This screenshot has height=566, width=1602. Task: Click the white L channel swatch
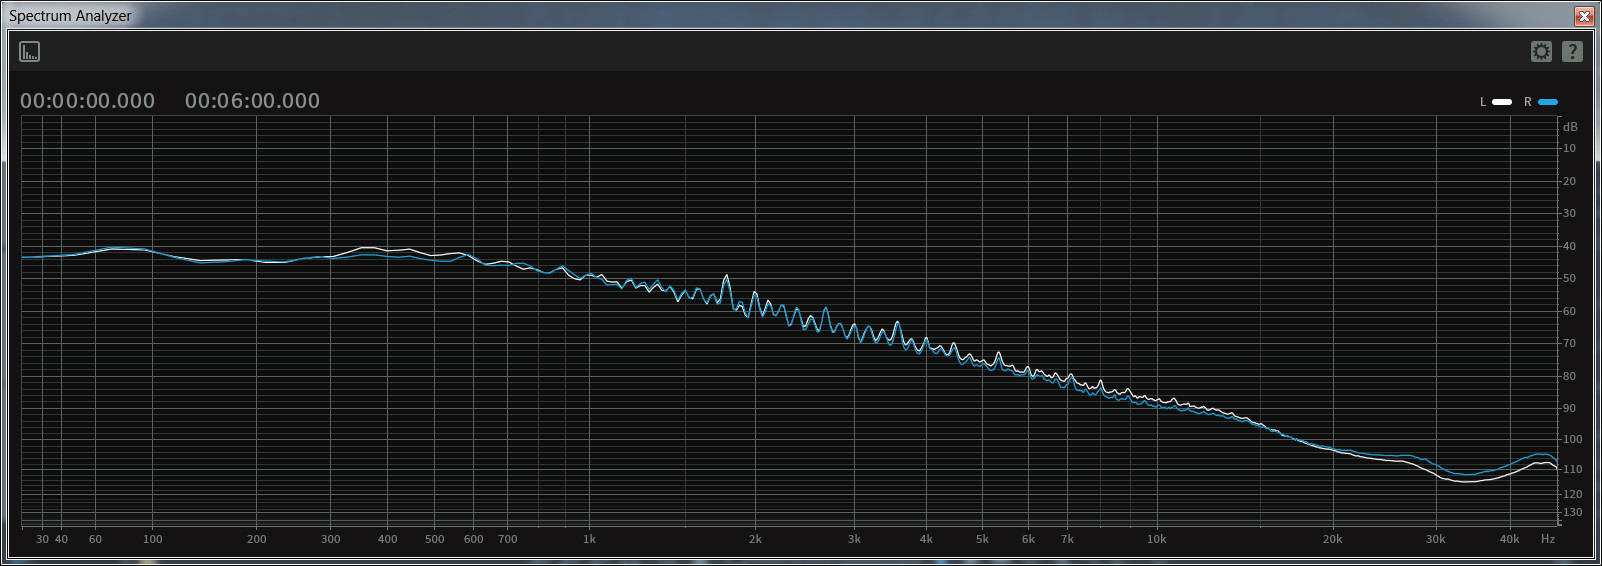tap(1502, 102)
